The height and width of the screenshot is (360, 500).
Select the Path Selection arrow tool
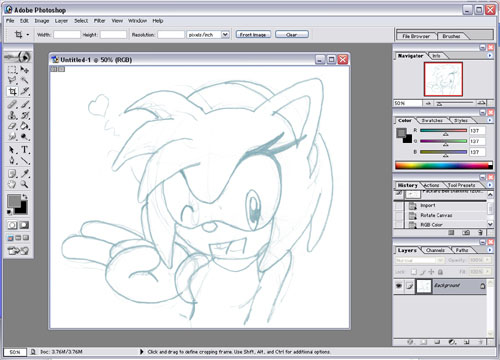12,150
